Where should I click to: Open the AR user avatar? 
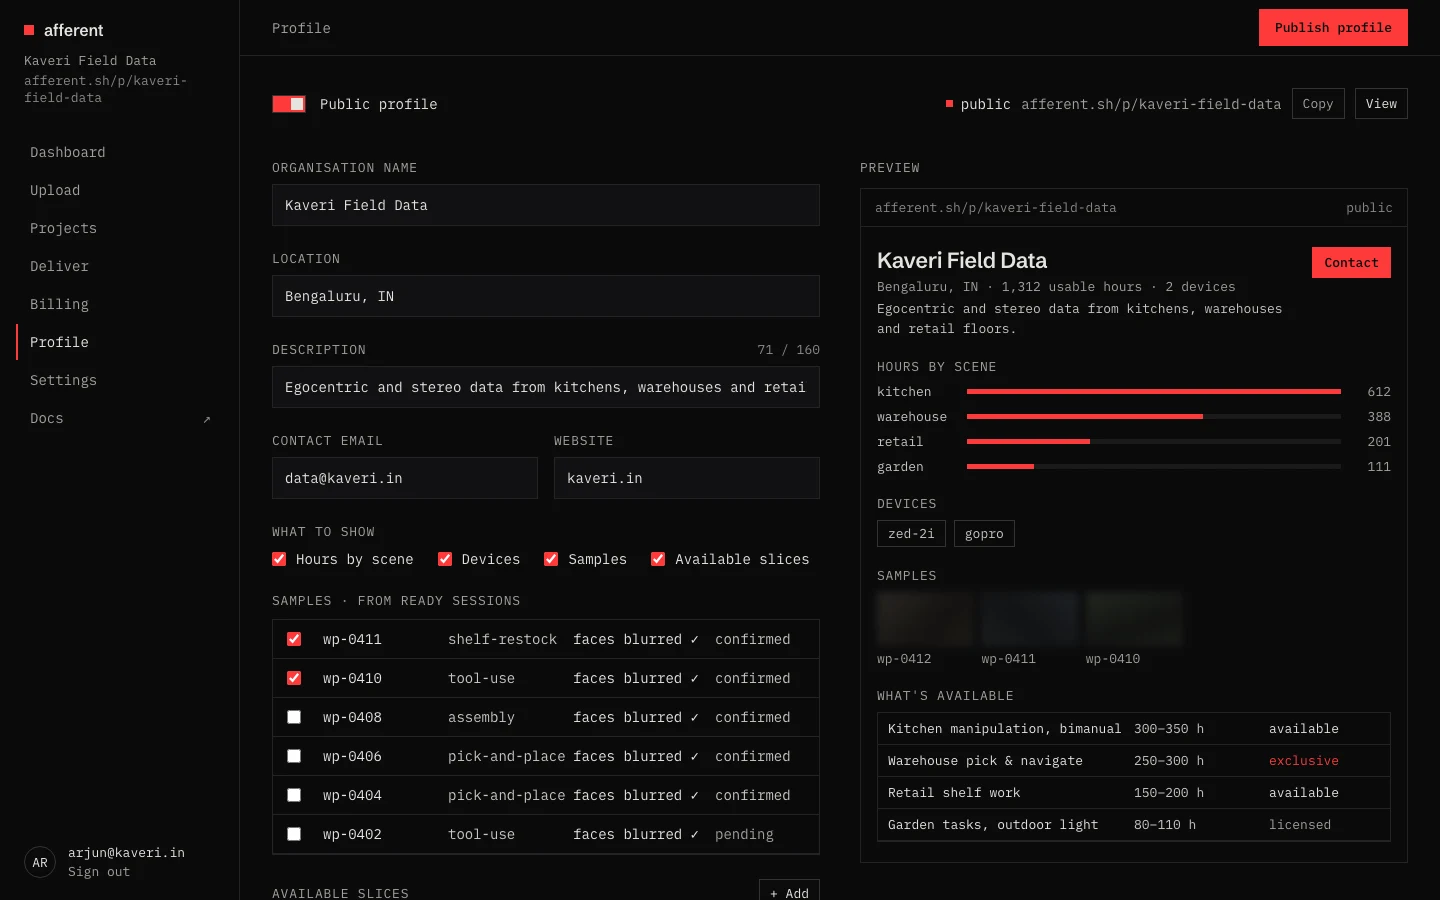pos(40,862)
